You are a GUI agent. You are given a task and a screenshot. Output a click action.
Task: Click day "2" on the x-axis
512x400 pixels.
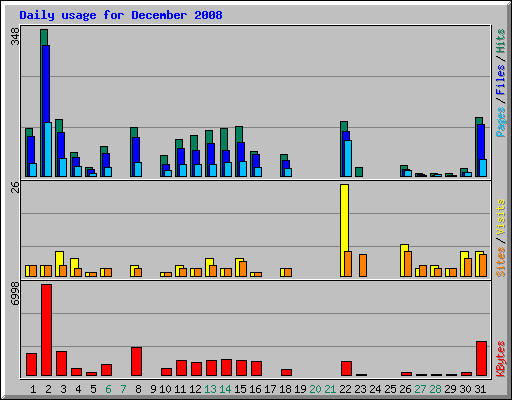(x=48, y=389)
